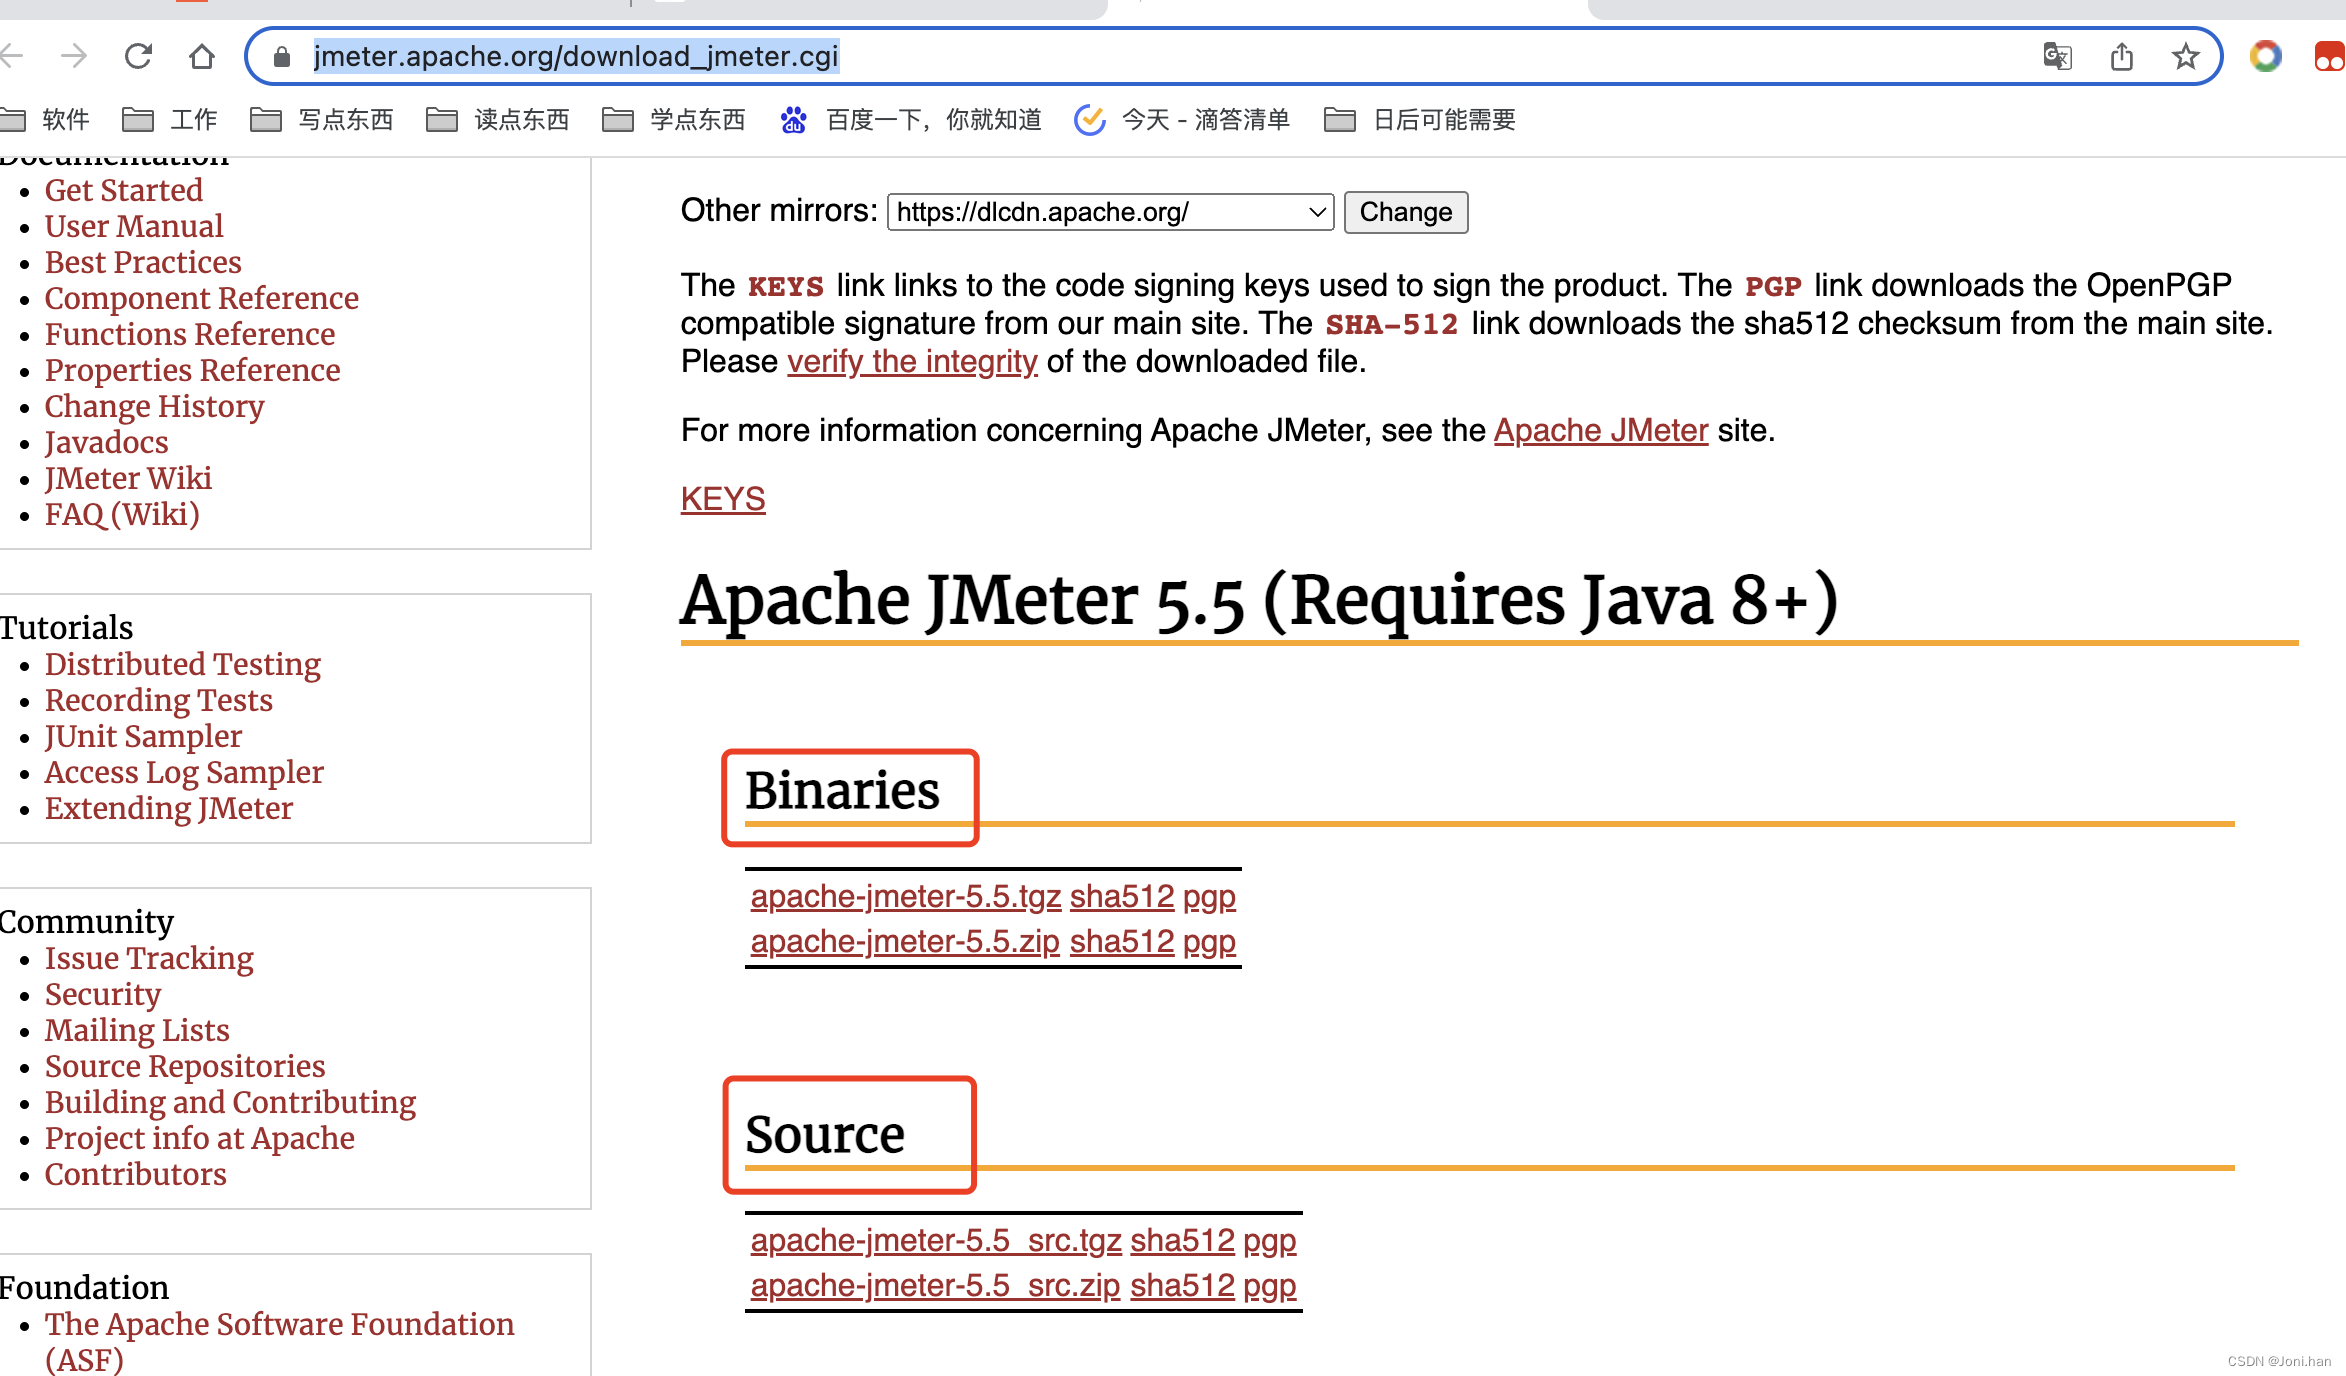Open the verify the integrity link

pyautogui.click(x=912, y=361)
